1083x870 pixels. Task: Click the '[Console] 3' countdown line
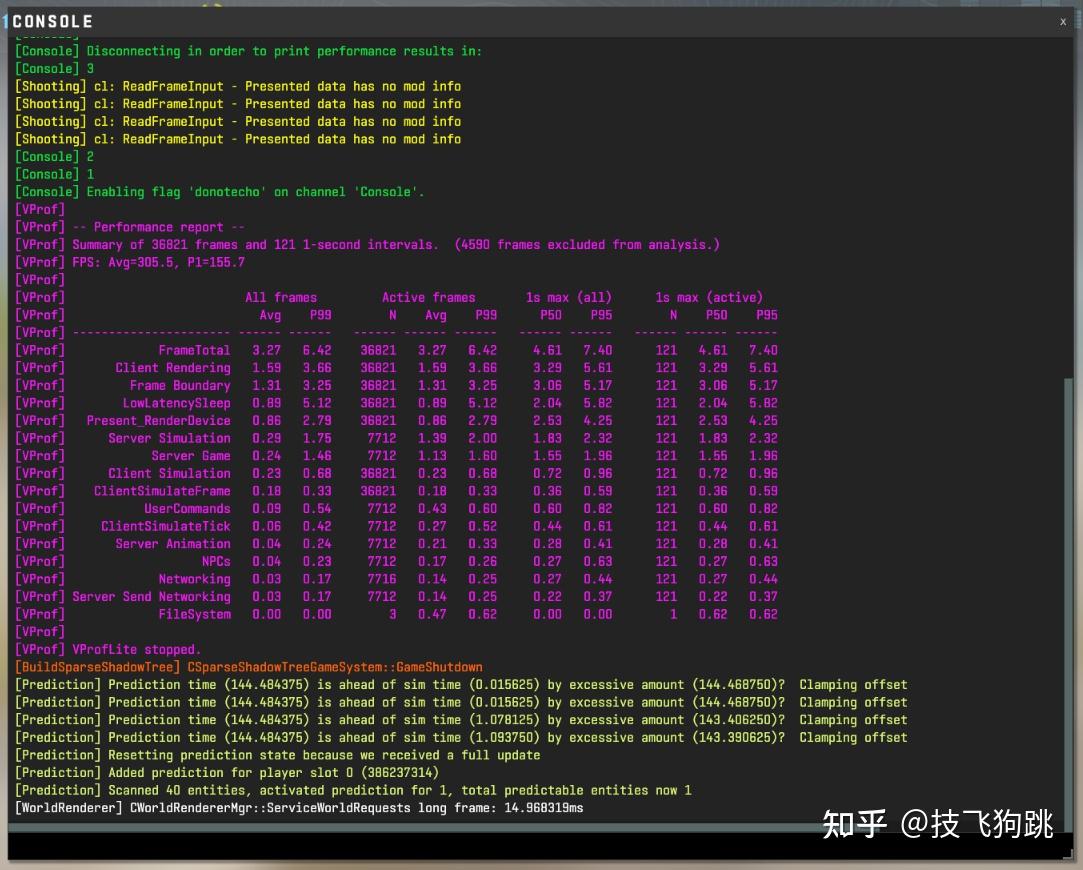tap(55, 68)
